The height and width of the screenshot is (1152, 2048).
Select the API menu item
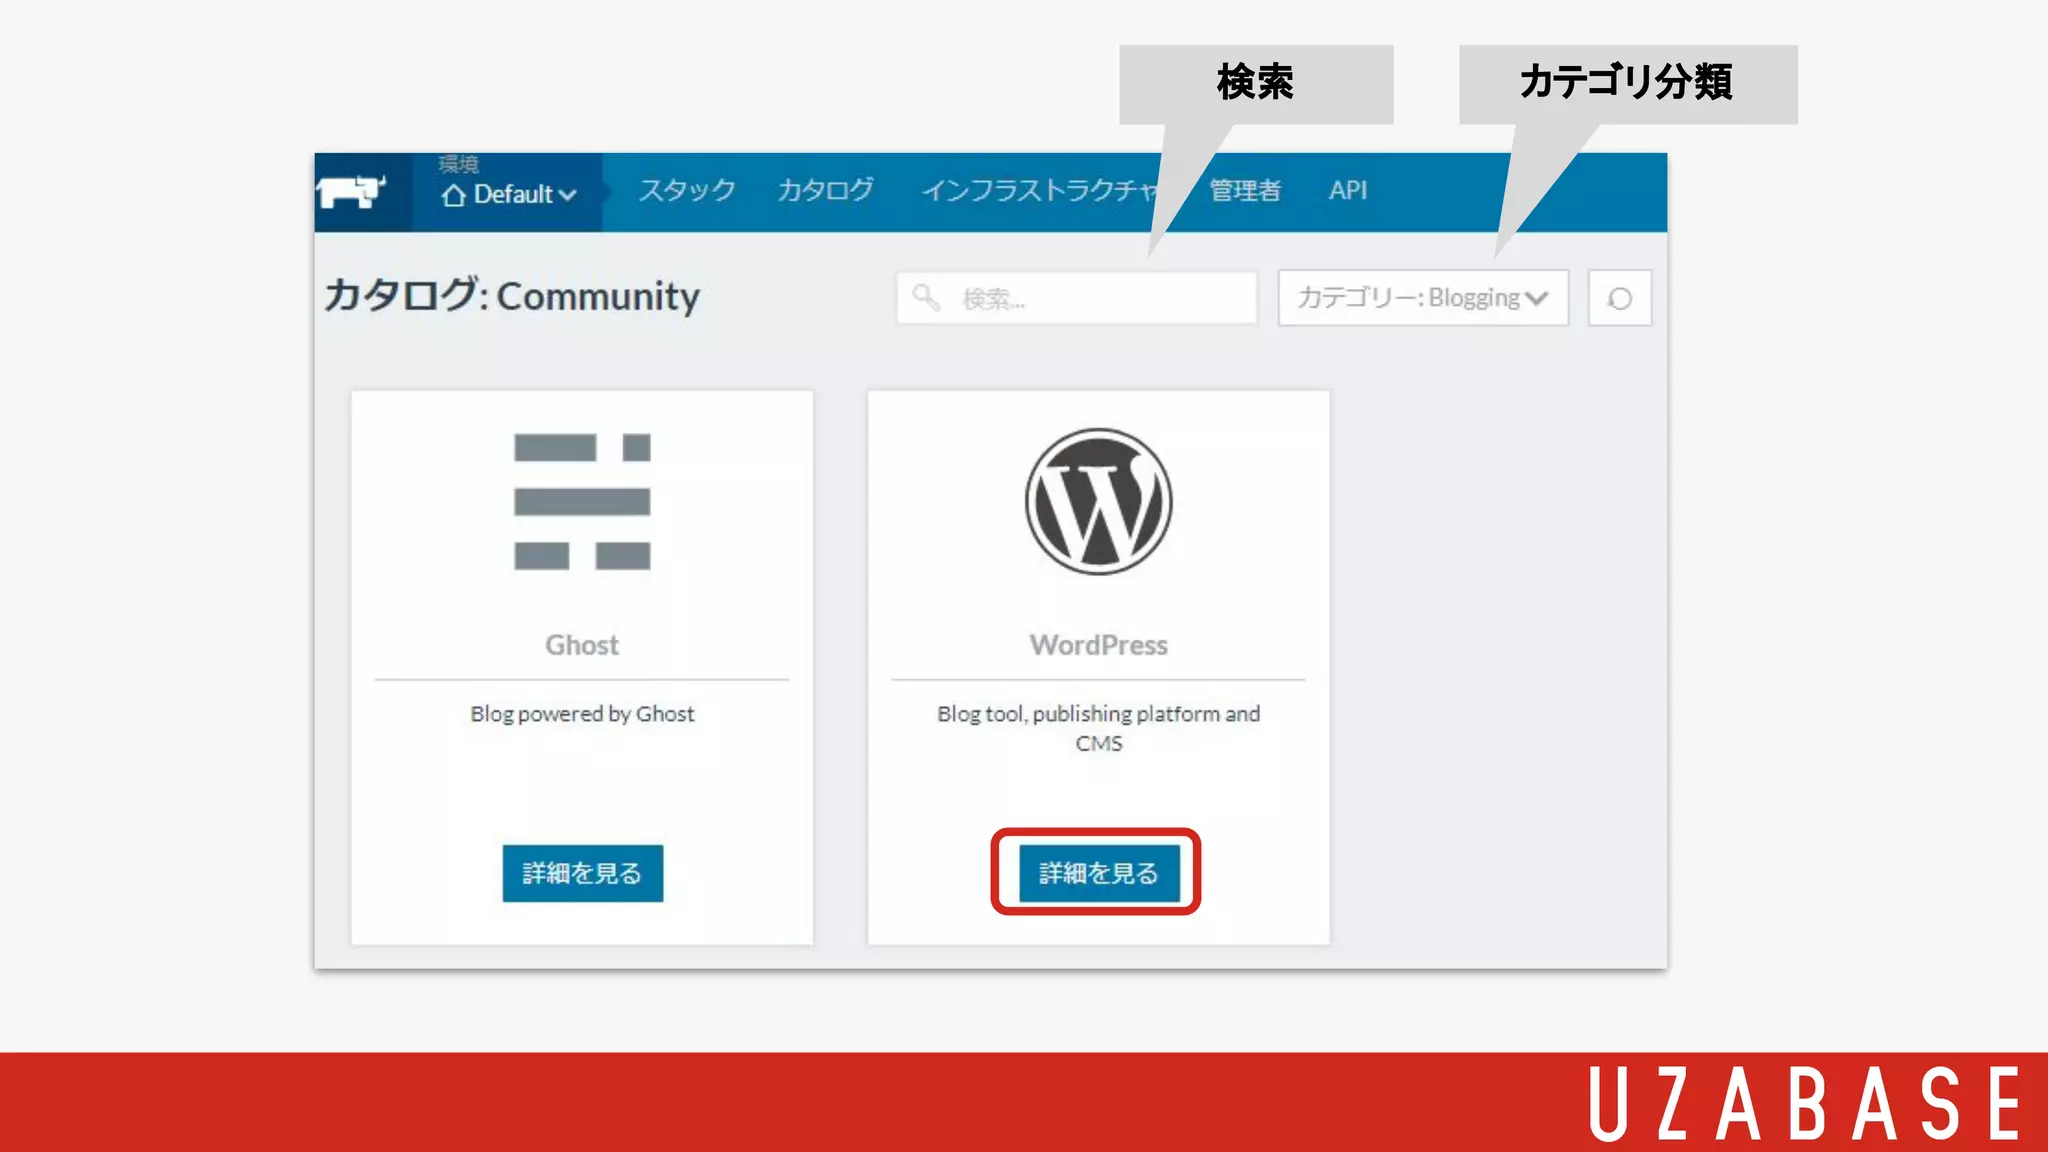[x=1347, y=190]
